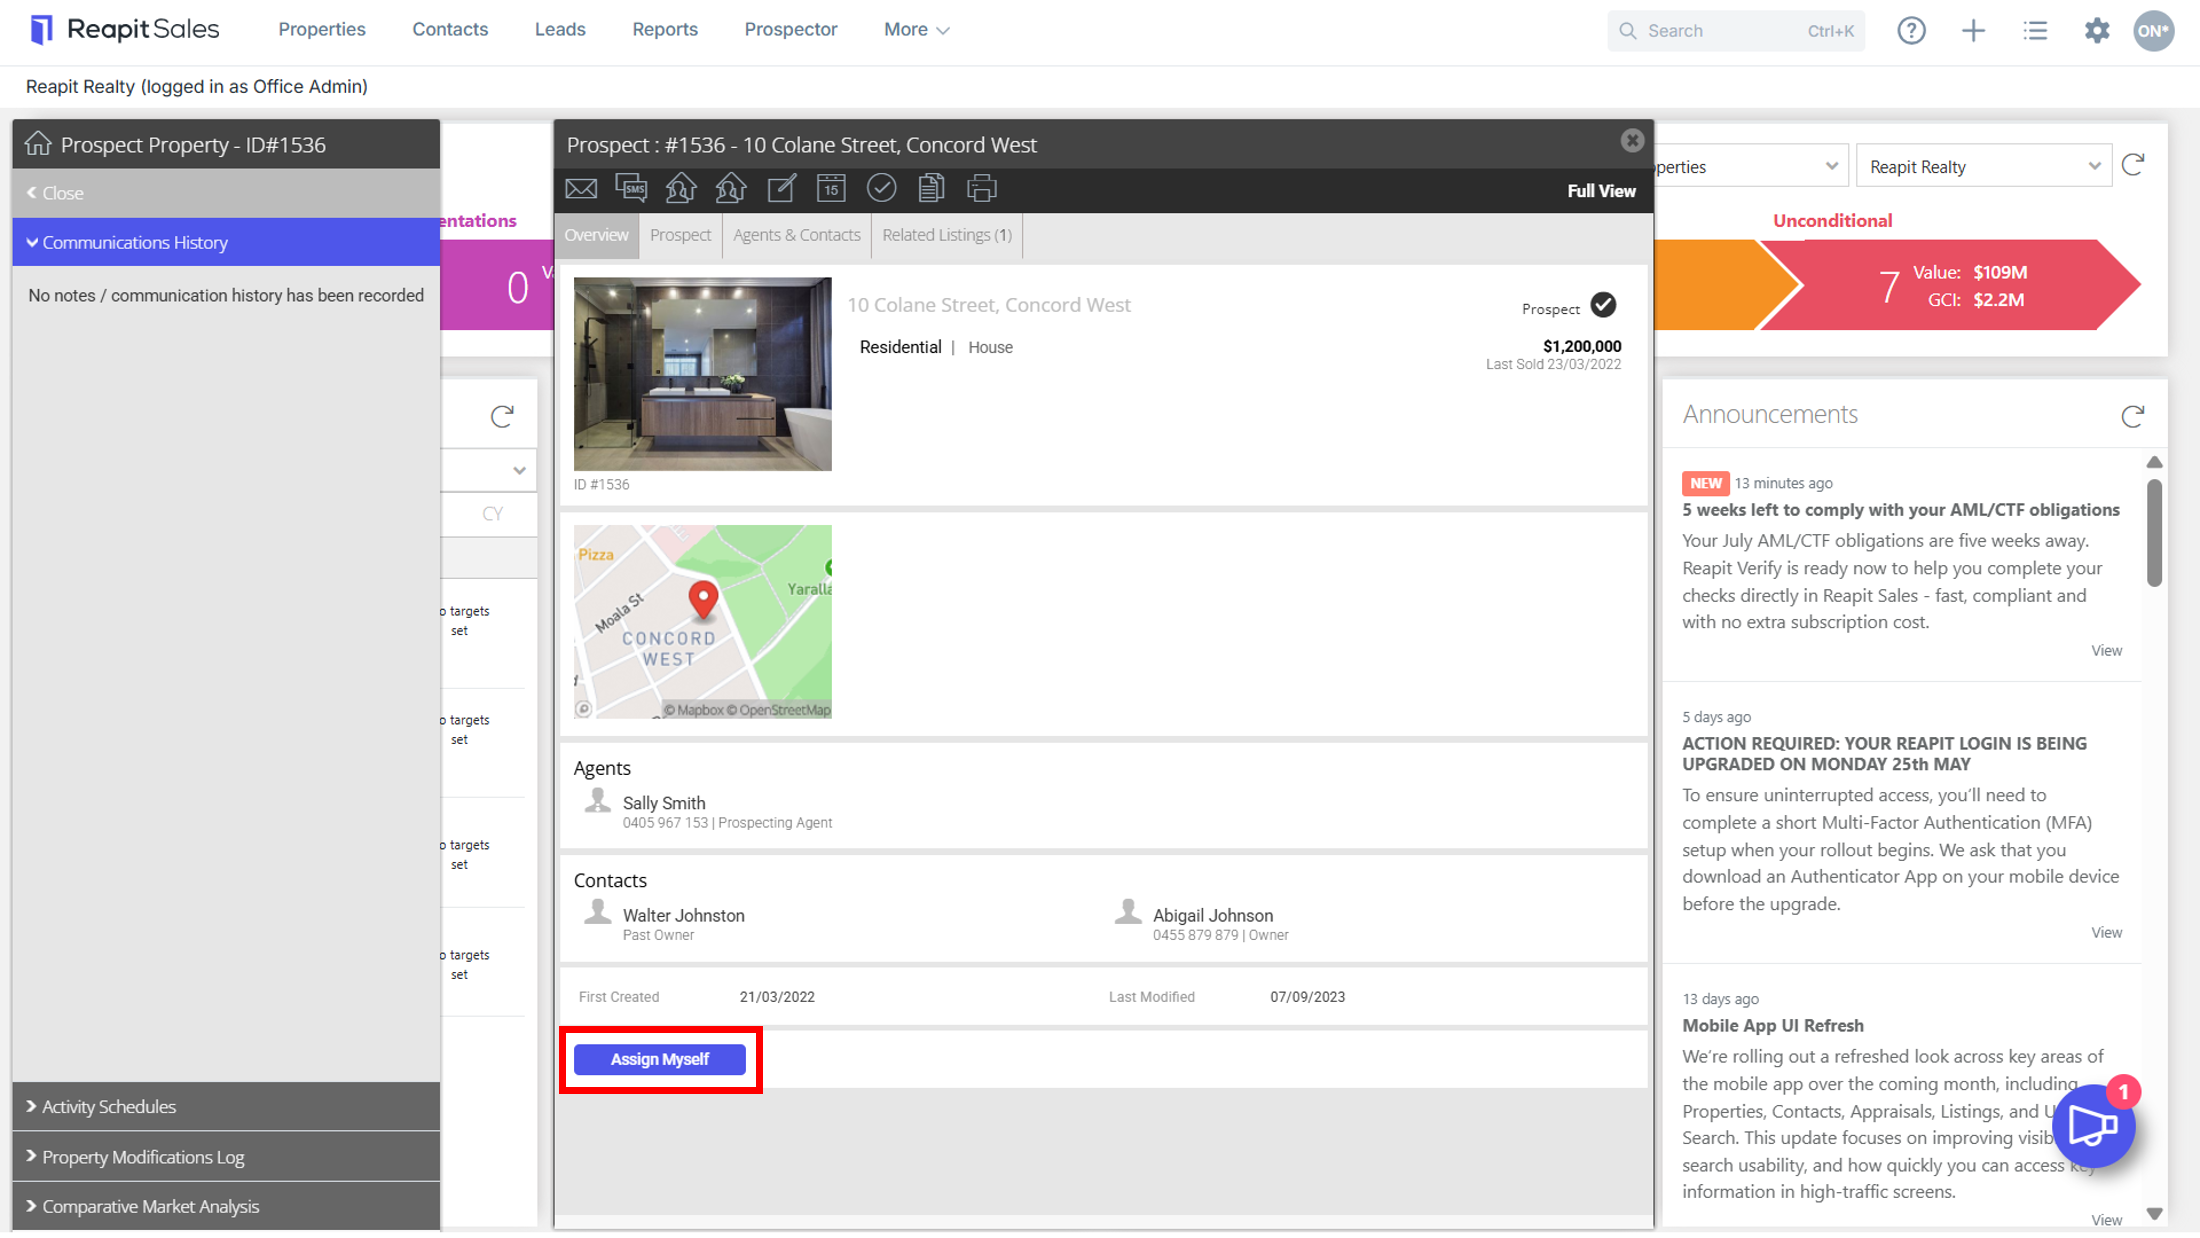Screen dimensions: 2200x1238
Task: Open the Prospector menu
Action: tap(791, 30)
